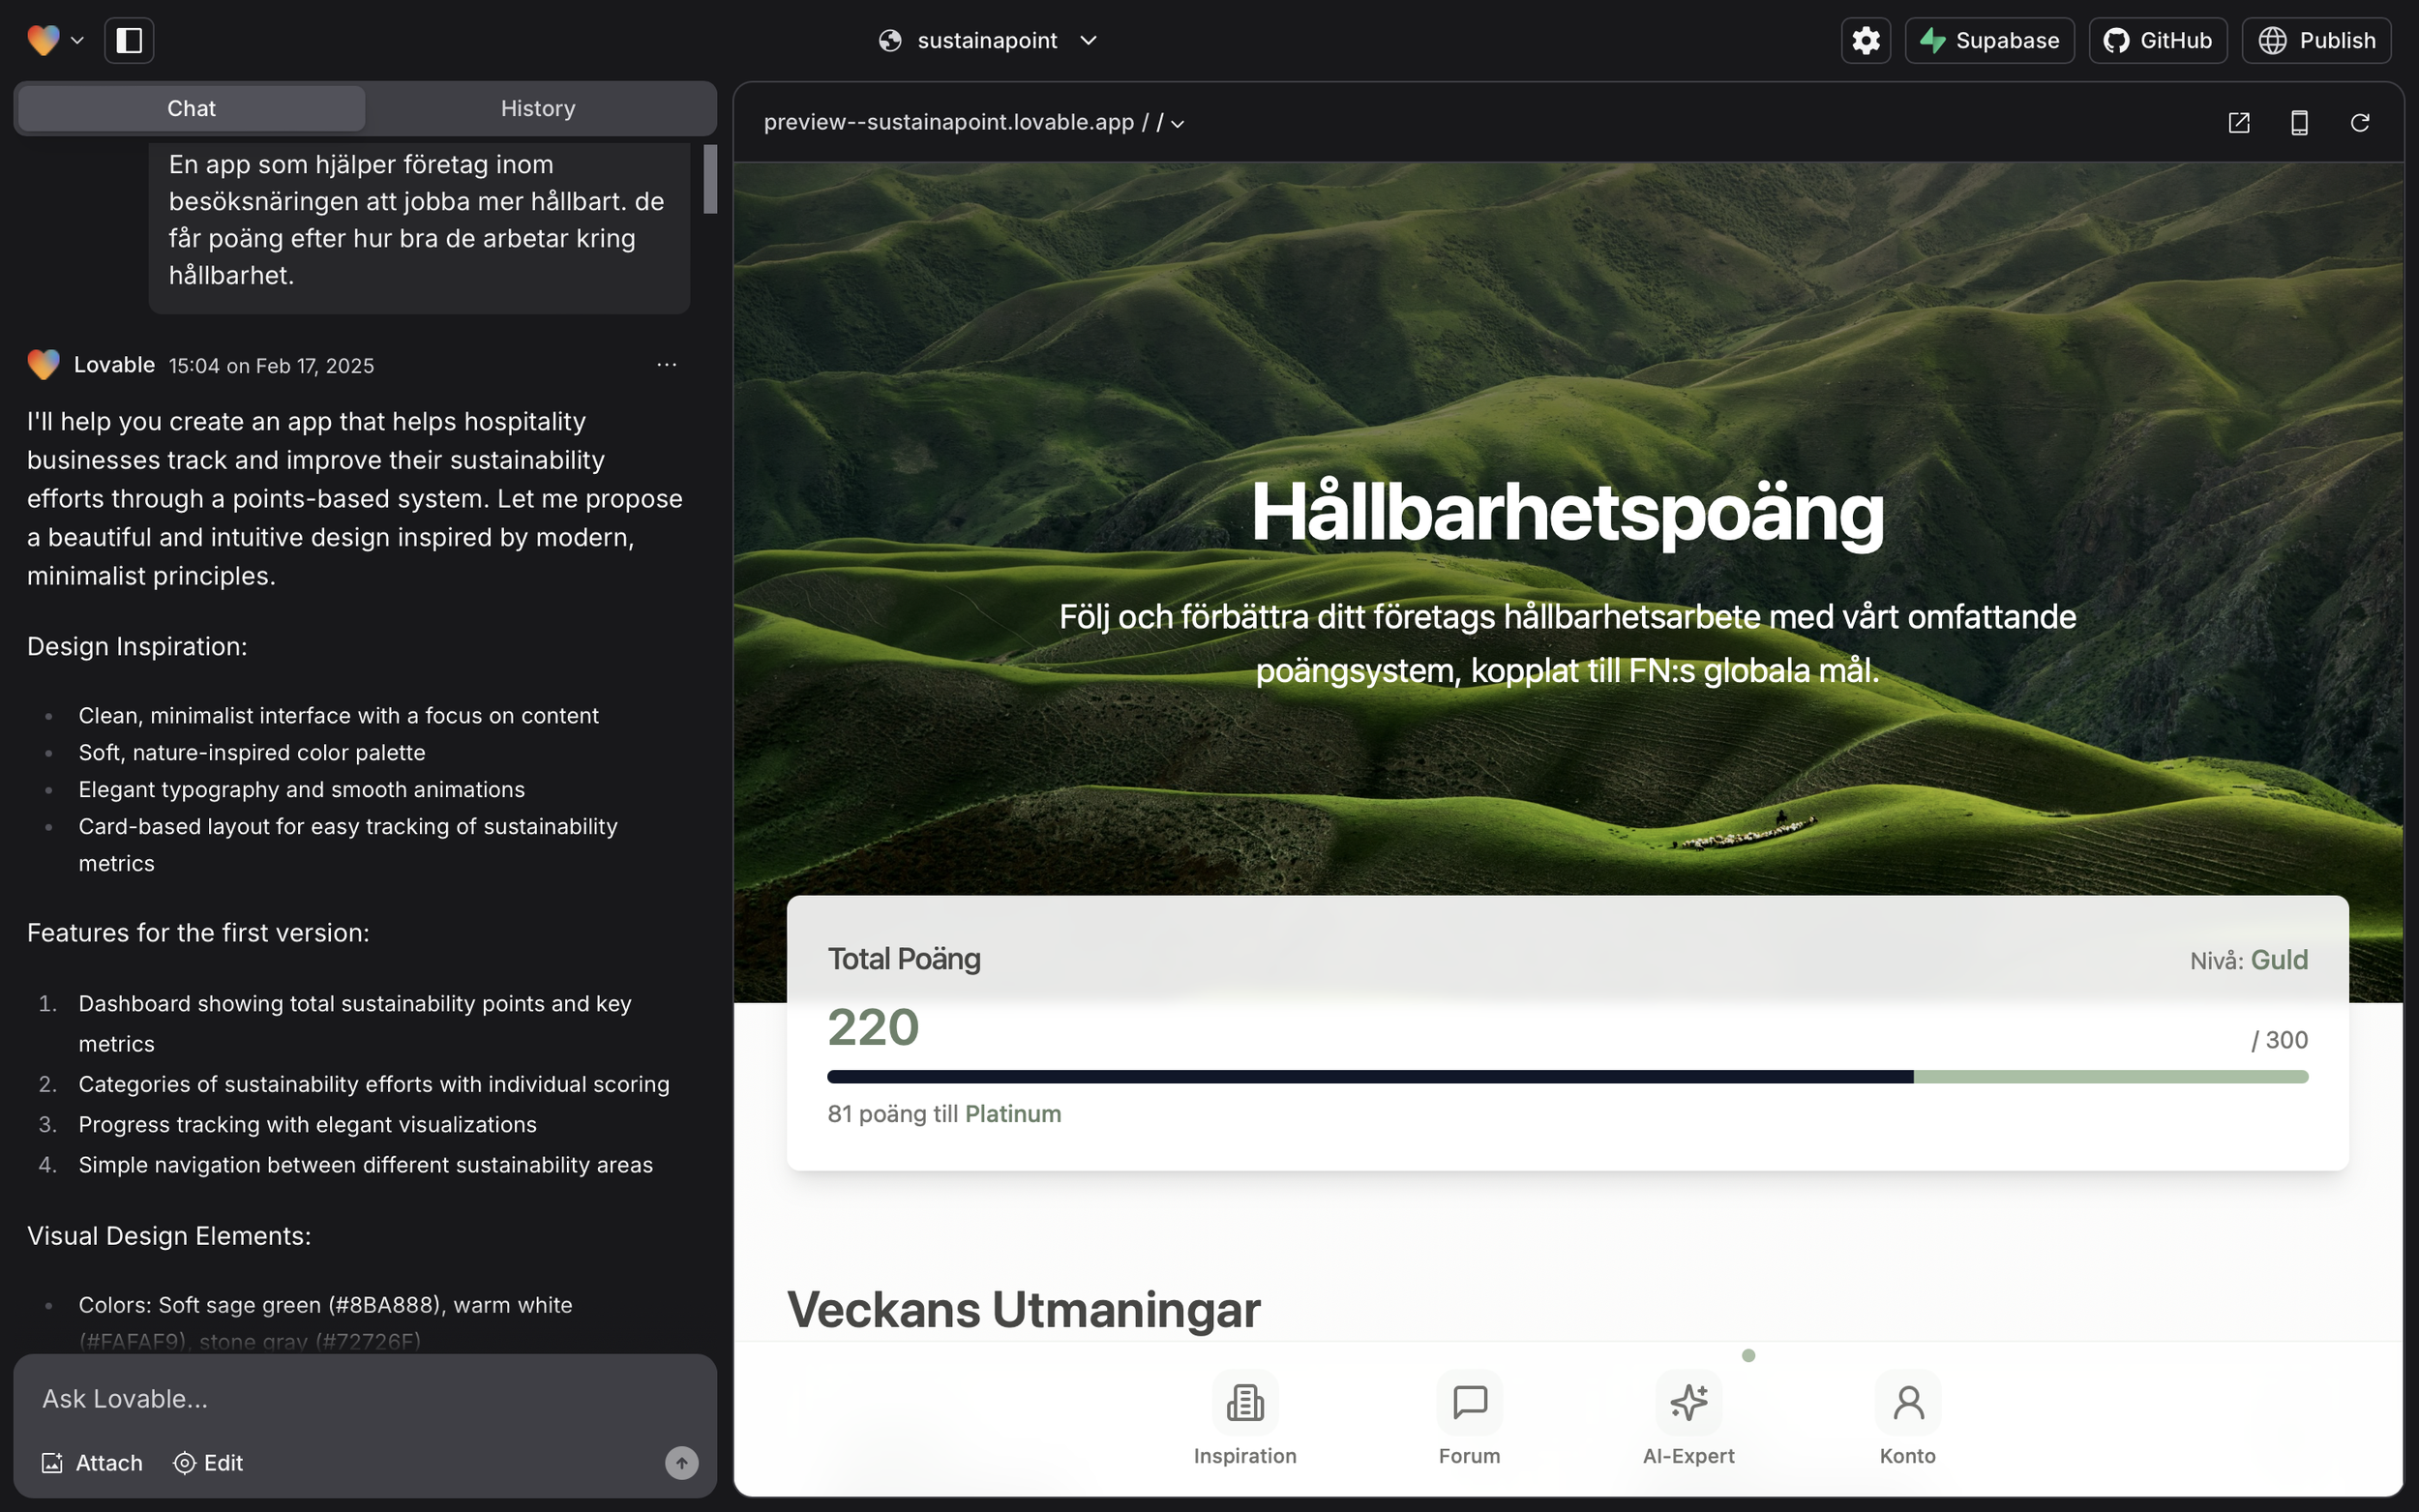This screenshot has width=2419, height=1512.
Task: Select the Inspiration nav icon
Action: tap(1244, 1404)
